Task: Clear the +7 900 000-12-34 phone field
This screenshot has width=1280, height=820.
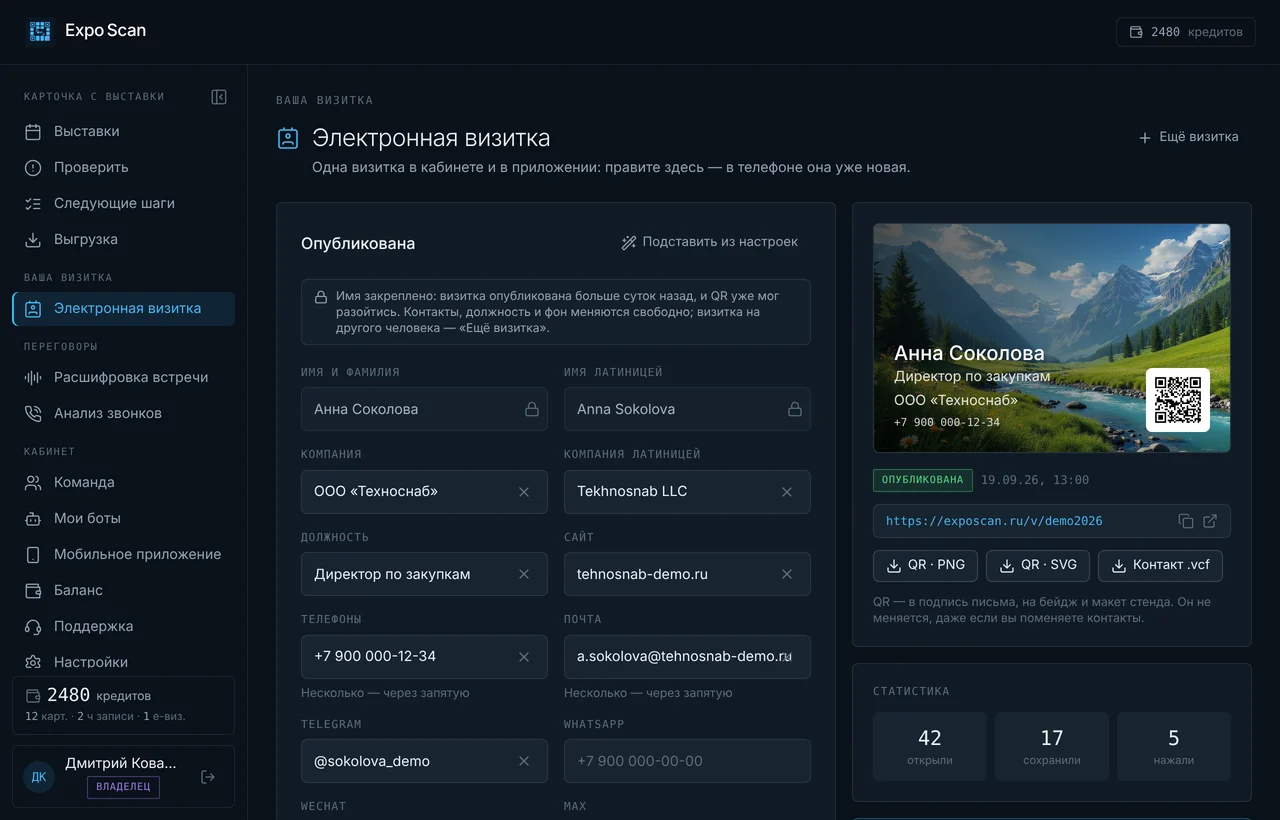Action: coord(524,657)
